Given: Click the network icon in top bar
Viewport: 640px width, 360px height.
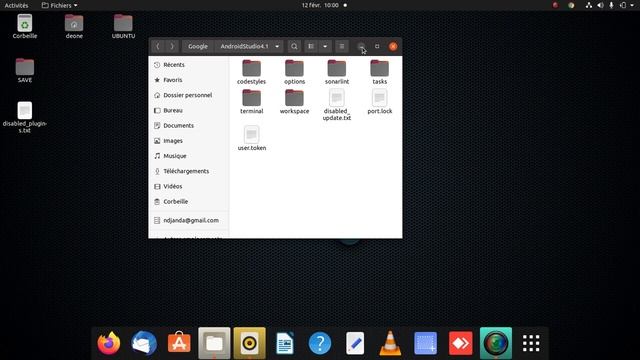Looking at the screenshot, I should point(589,5).
